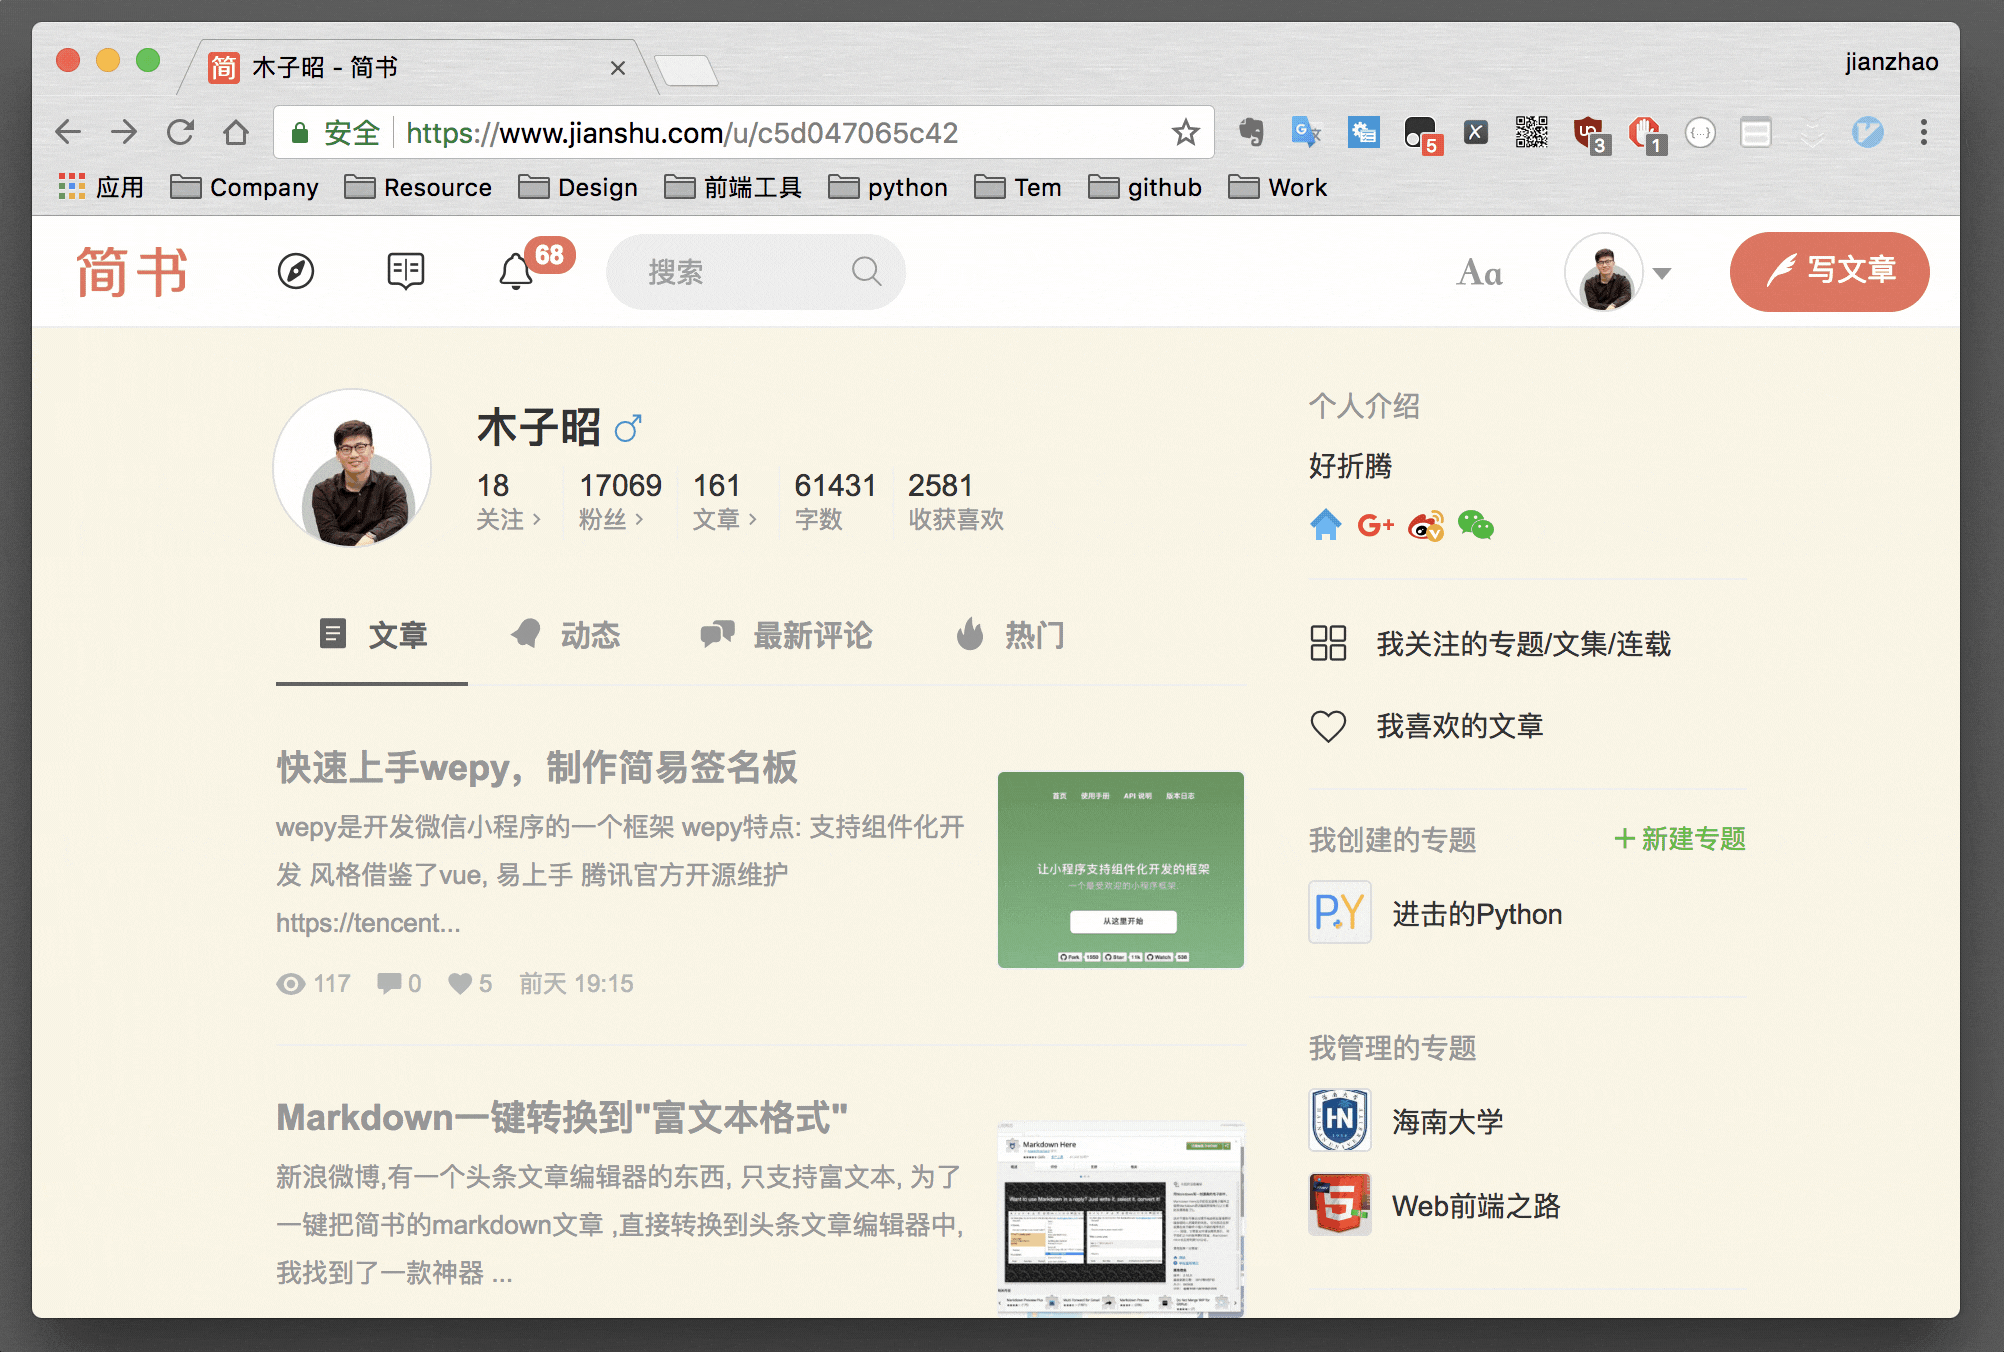Open the Google+ profile icon
The height and width of the screenshot is (1352, 2004).
pyautogui.click(x=1375, y=525)
